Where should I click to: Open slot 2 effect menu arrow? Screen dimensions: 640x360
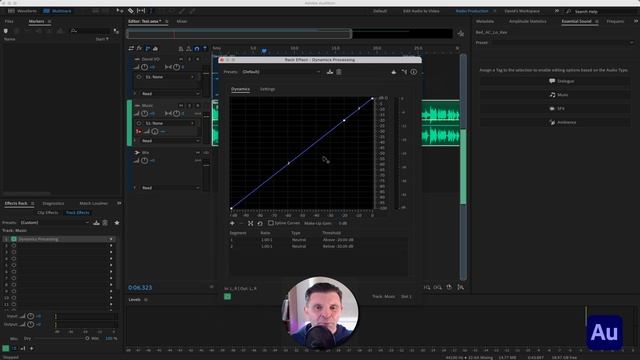111,246
